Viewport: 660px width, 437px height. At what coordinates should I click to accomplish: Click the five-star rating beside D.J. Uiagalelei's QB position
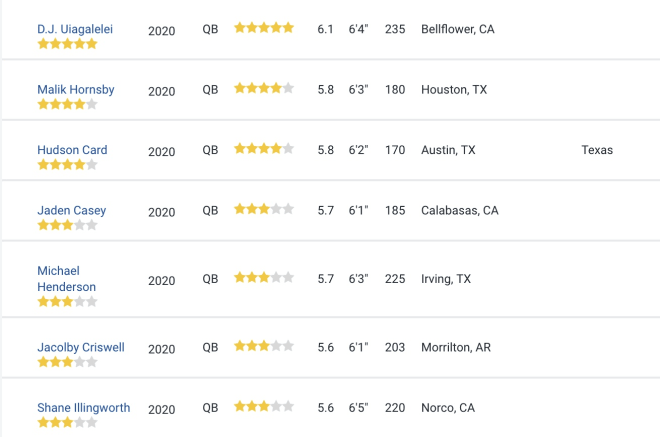pyautogui.click(x=264, y=28)
